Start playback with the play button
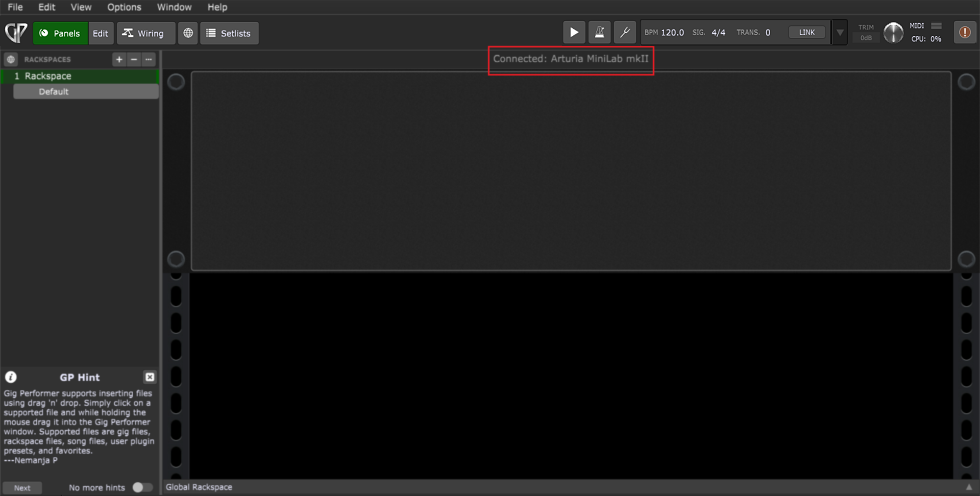 coord(574,32)
